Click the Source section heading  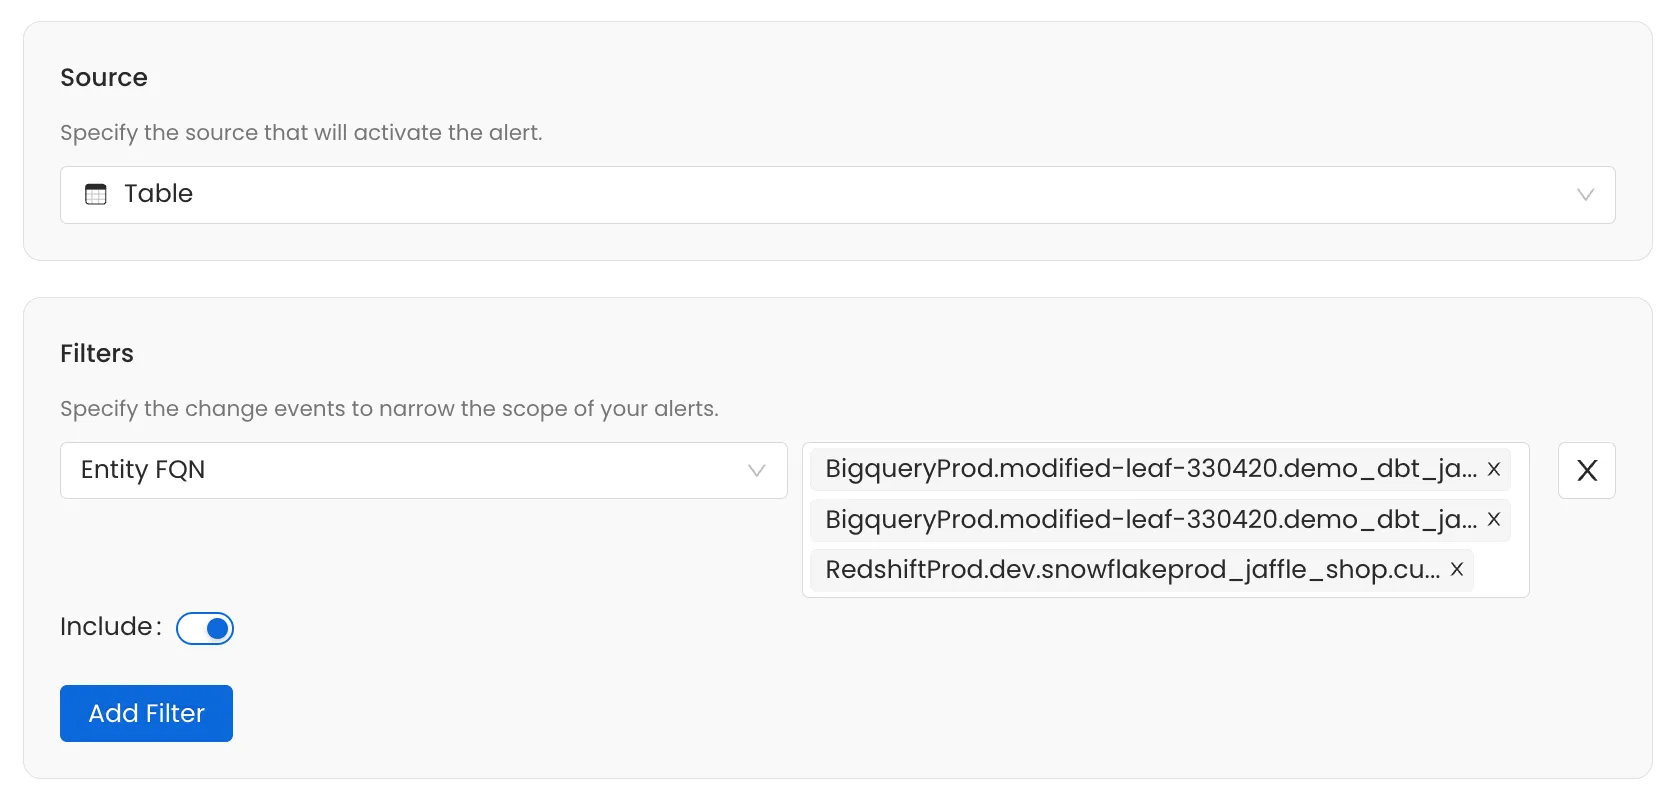click(x=104, y=78)
